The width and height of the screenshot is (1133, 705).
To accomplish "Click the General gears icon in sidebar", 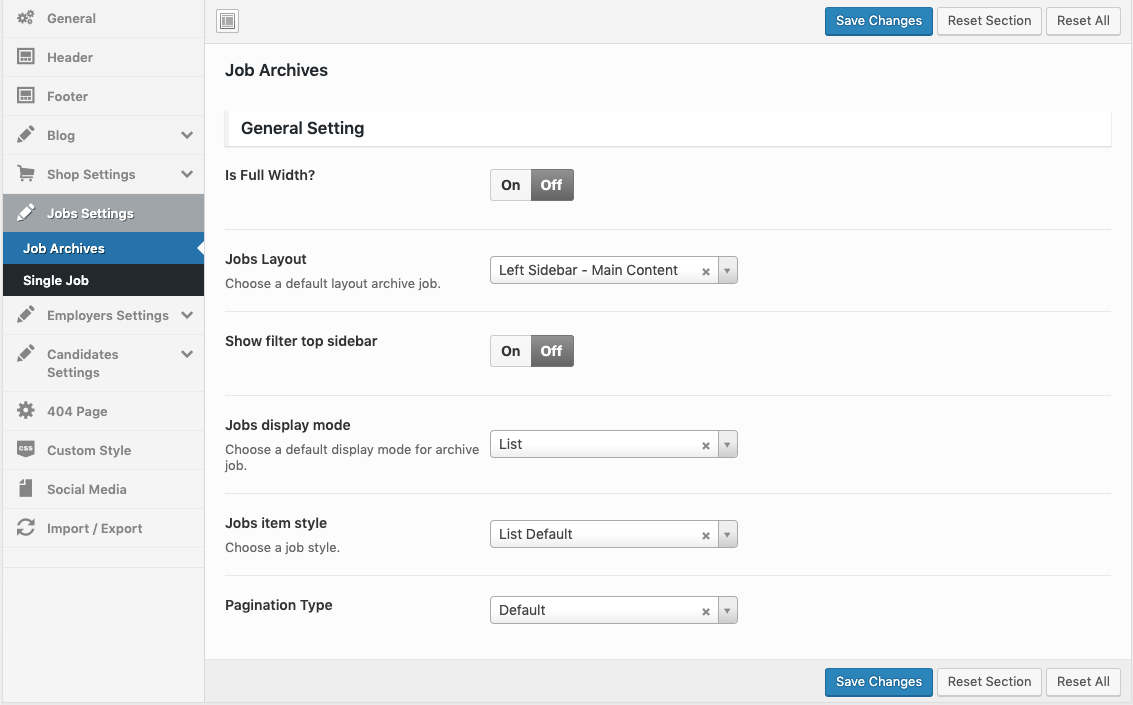I will point(26,18).
